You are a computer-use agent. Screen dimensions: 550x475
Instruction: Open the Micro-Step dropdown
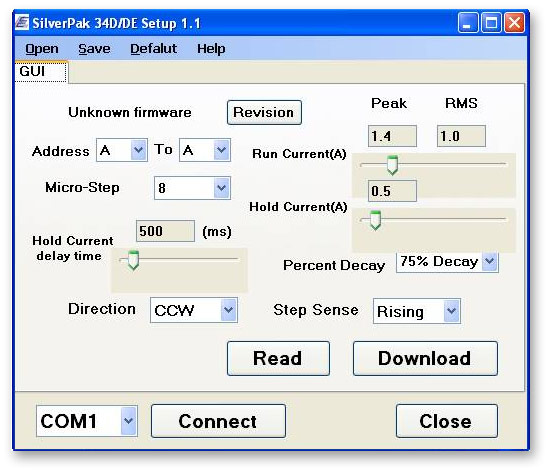192,188
